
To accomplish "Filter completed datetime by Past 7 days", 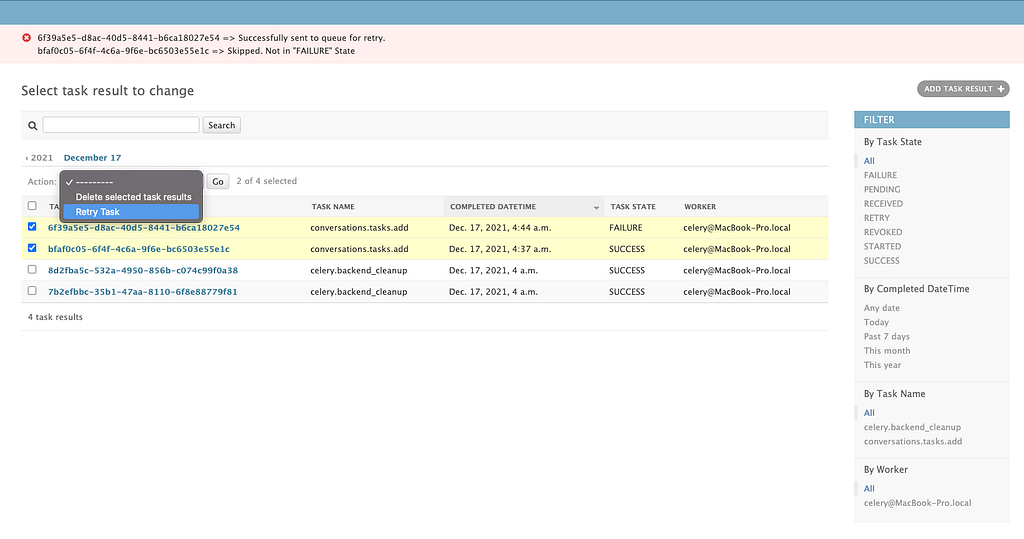I will coord(887,336).
